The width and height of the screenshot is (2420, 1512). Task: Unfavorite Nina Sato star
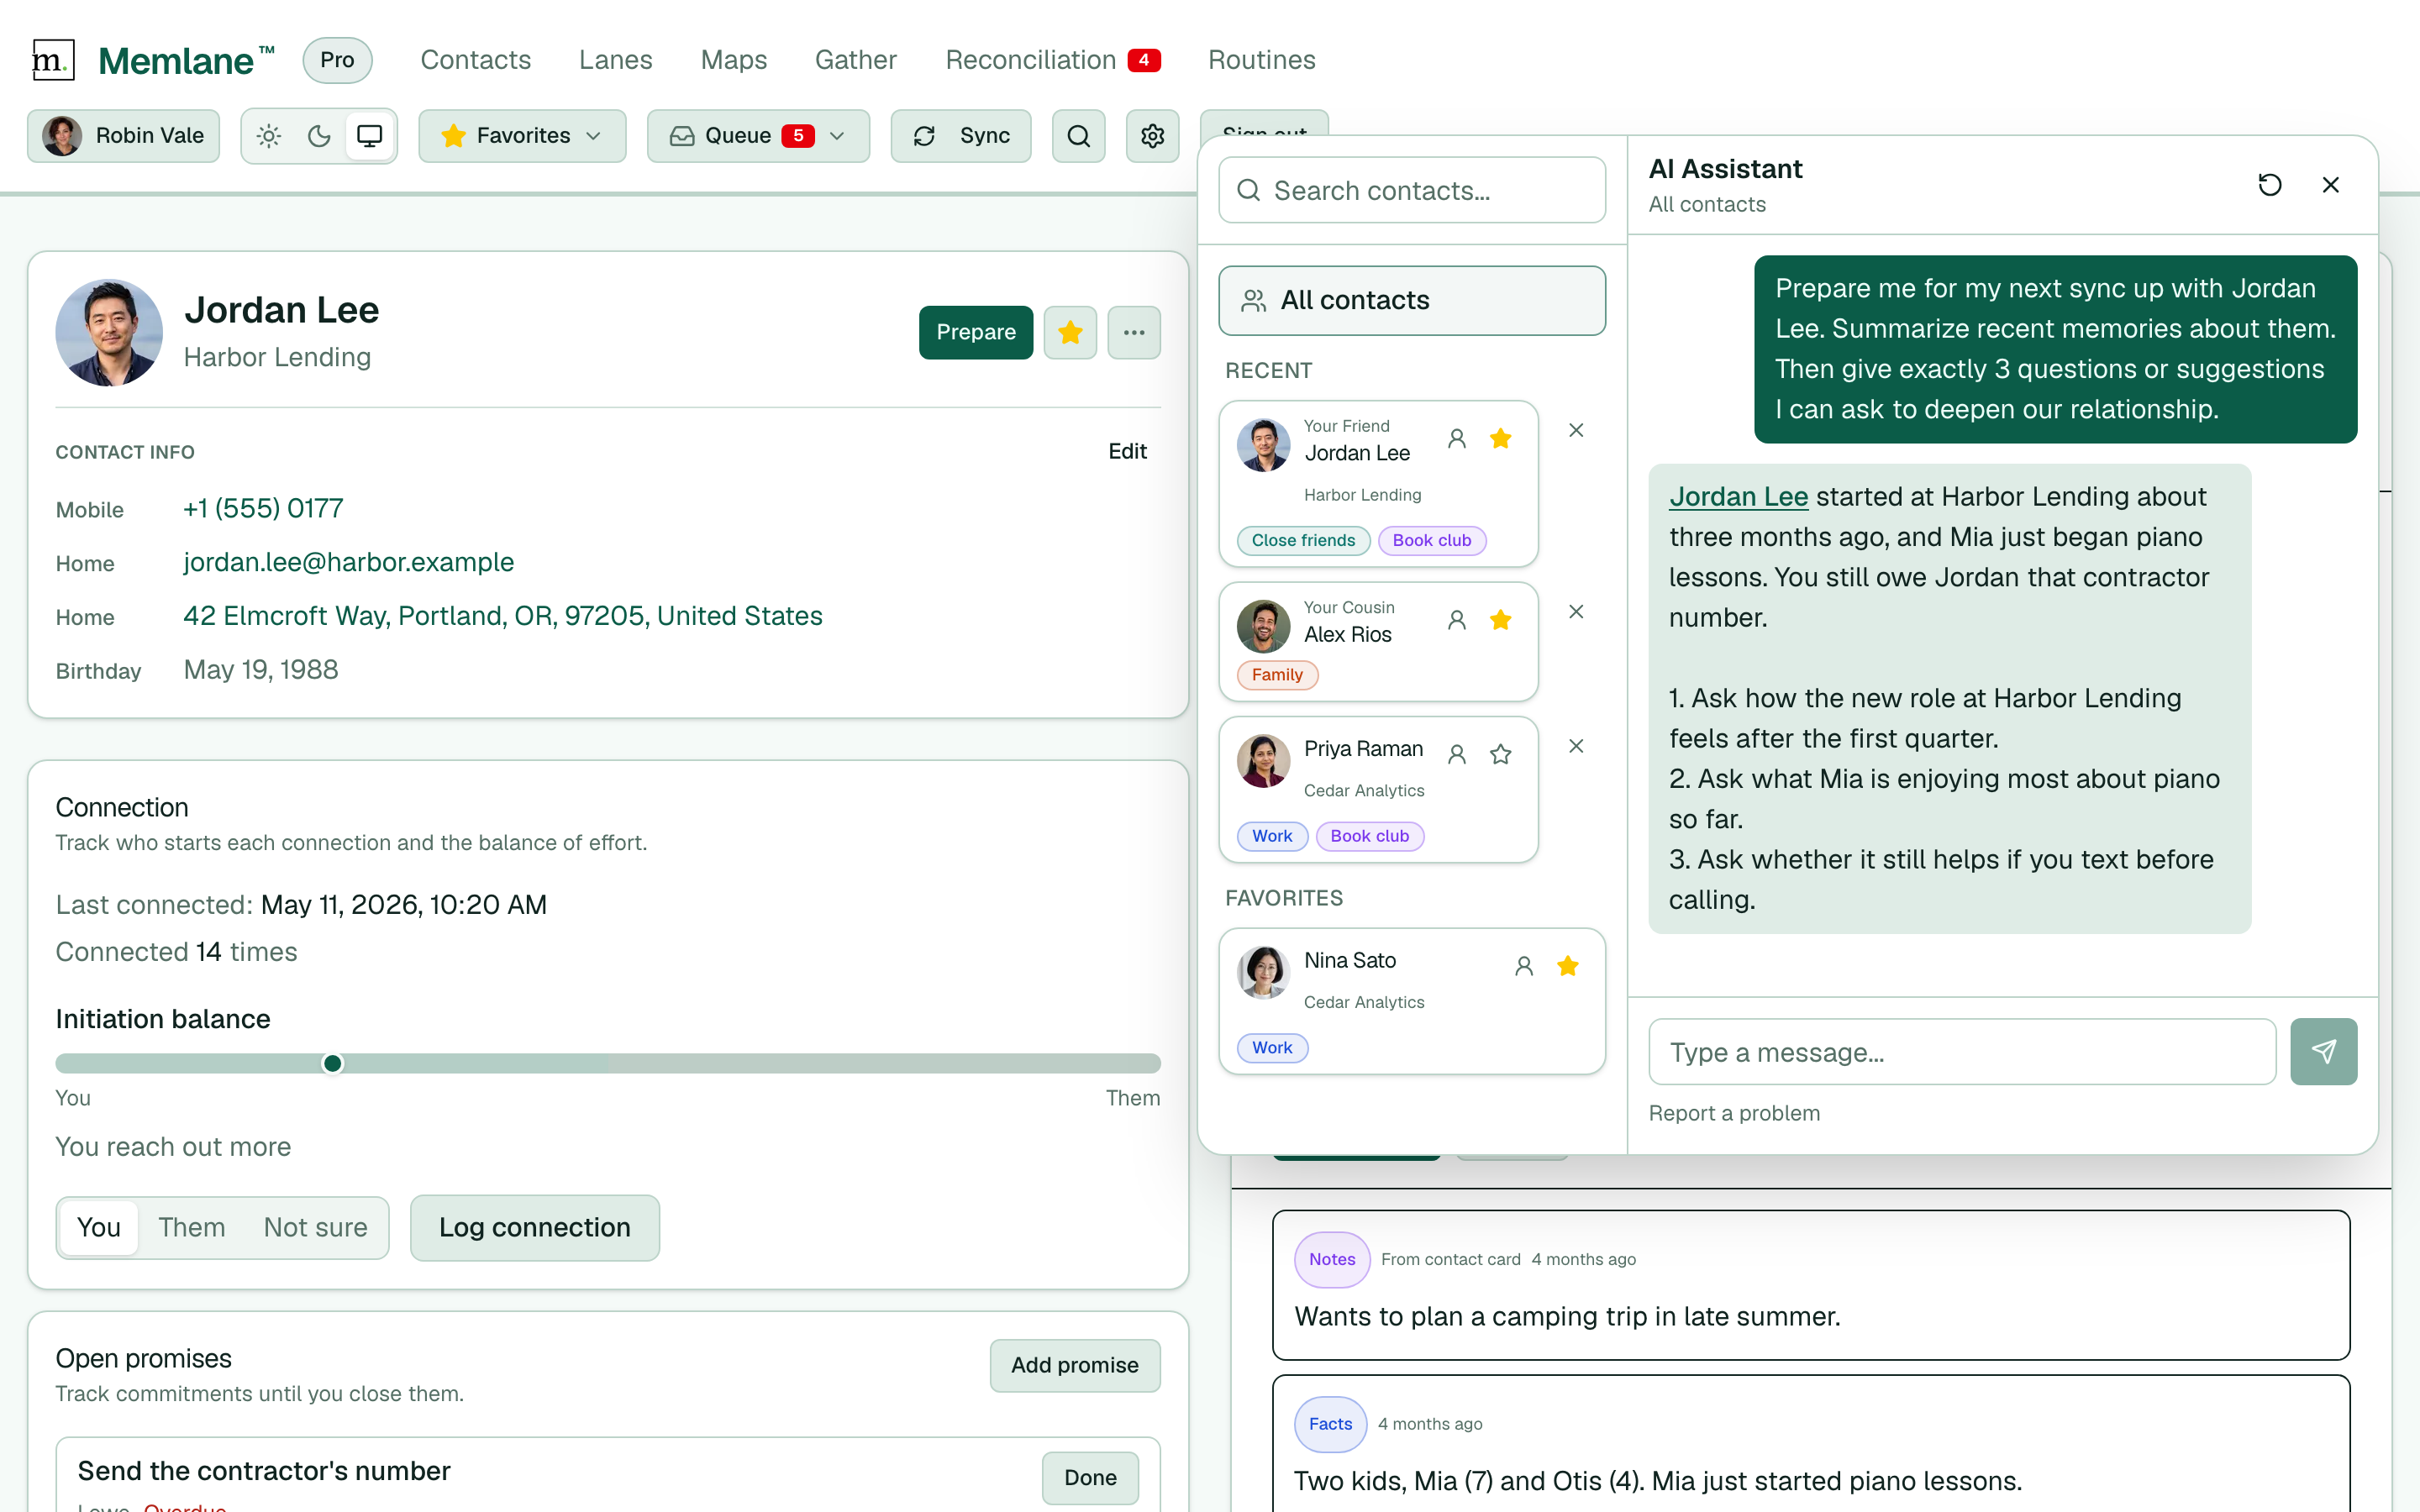pyautogui.click(x=1567, y=966)
